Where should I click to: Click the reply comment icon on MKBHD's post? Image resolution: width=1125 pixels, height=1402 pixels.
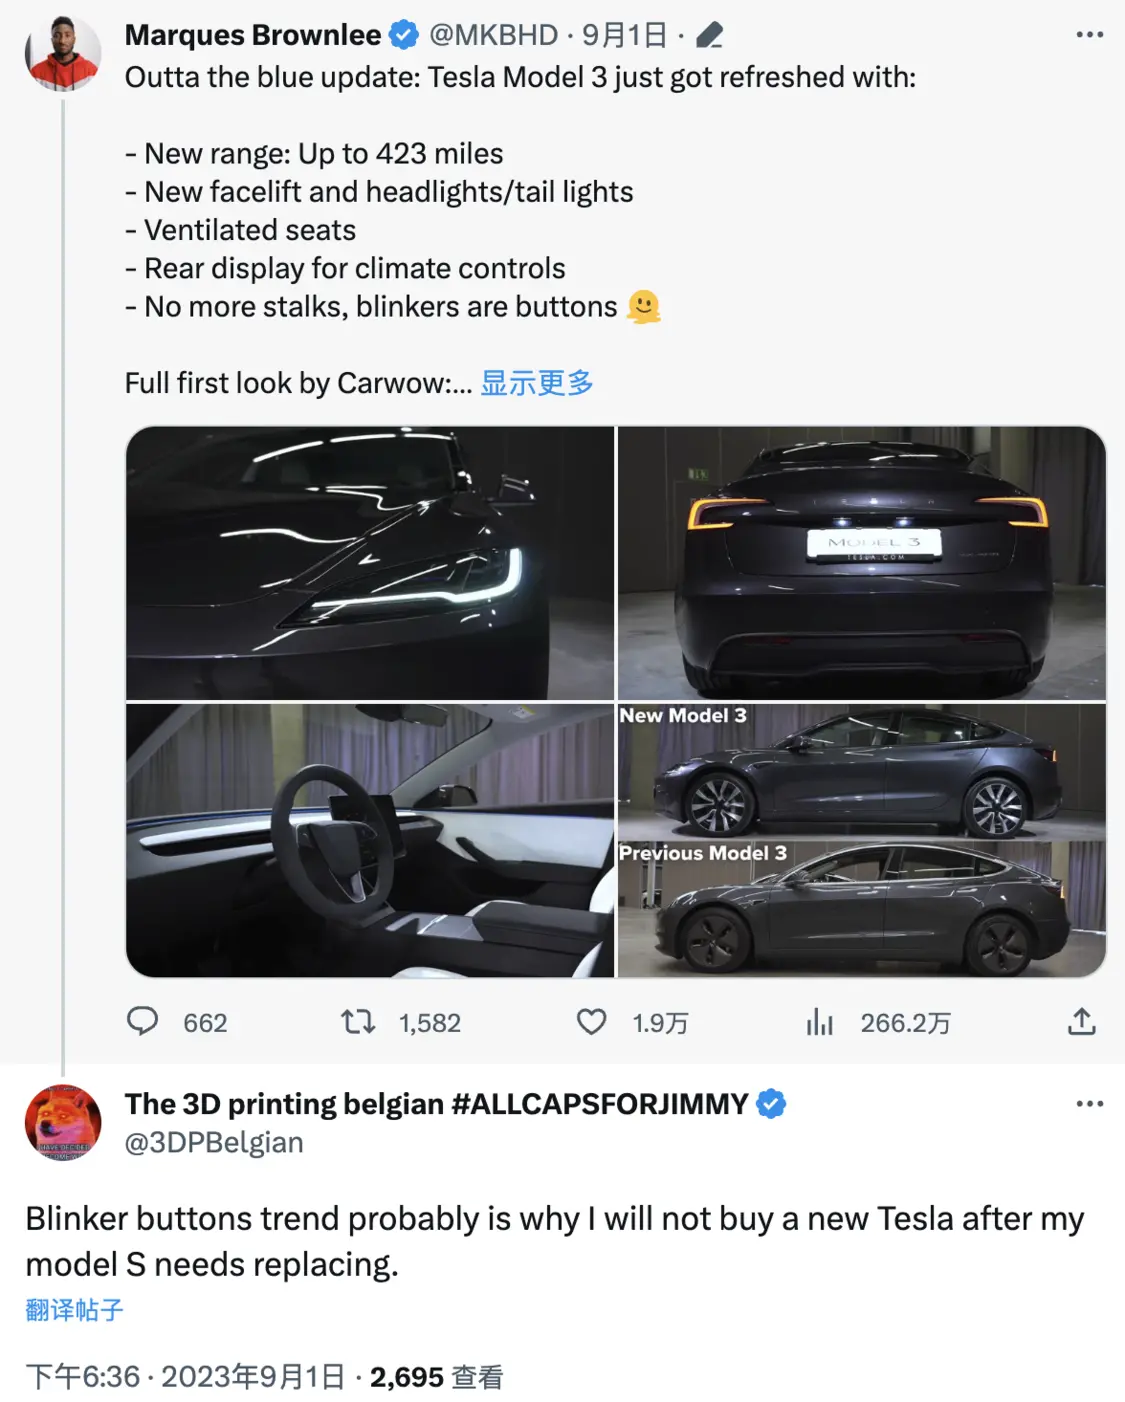coord(143,1021)
